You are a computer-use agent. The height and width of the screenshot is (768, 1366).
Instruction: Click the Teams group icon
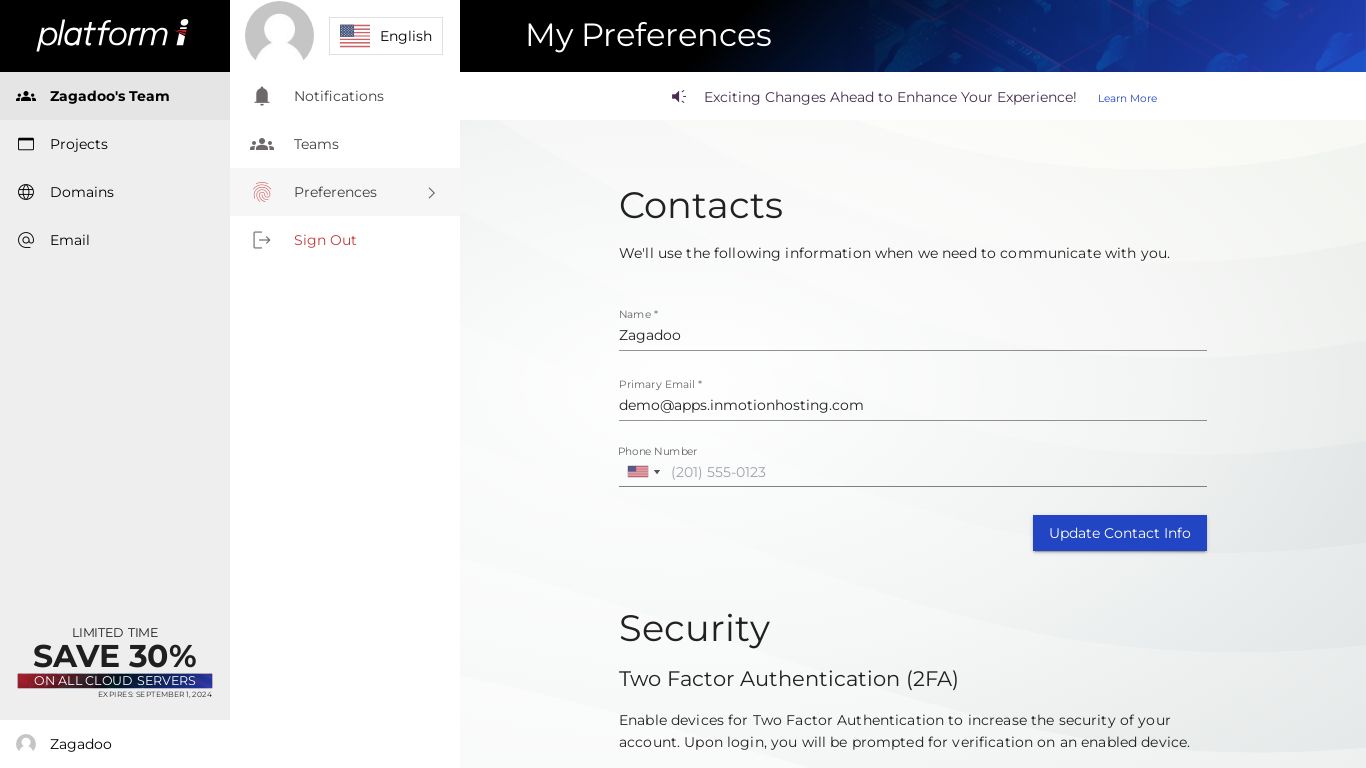coord(262,144)
